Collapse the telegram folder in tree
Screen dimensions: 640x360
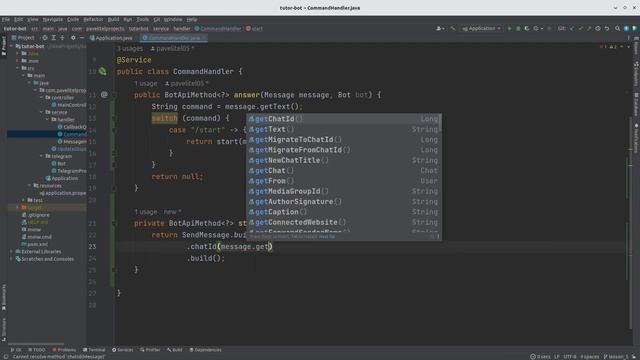42,156
